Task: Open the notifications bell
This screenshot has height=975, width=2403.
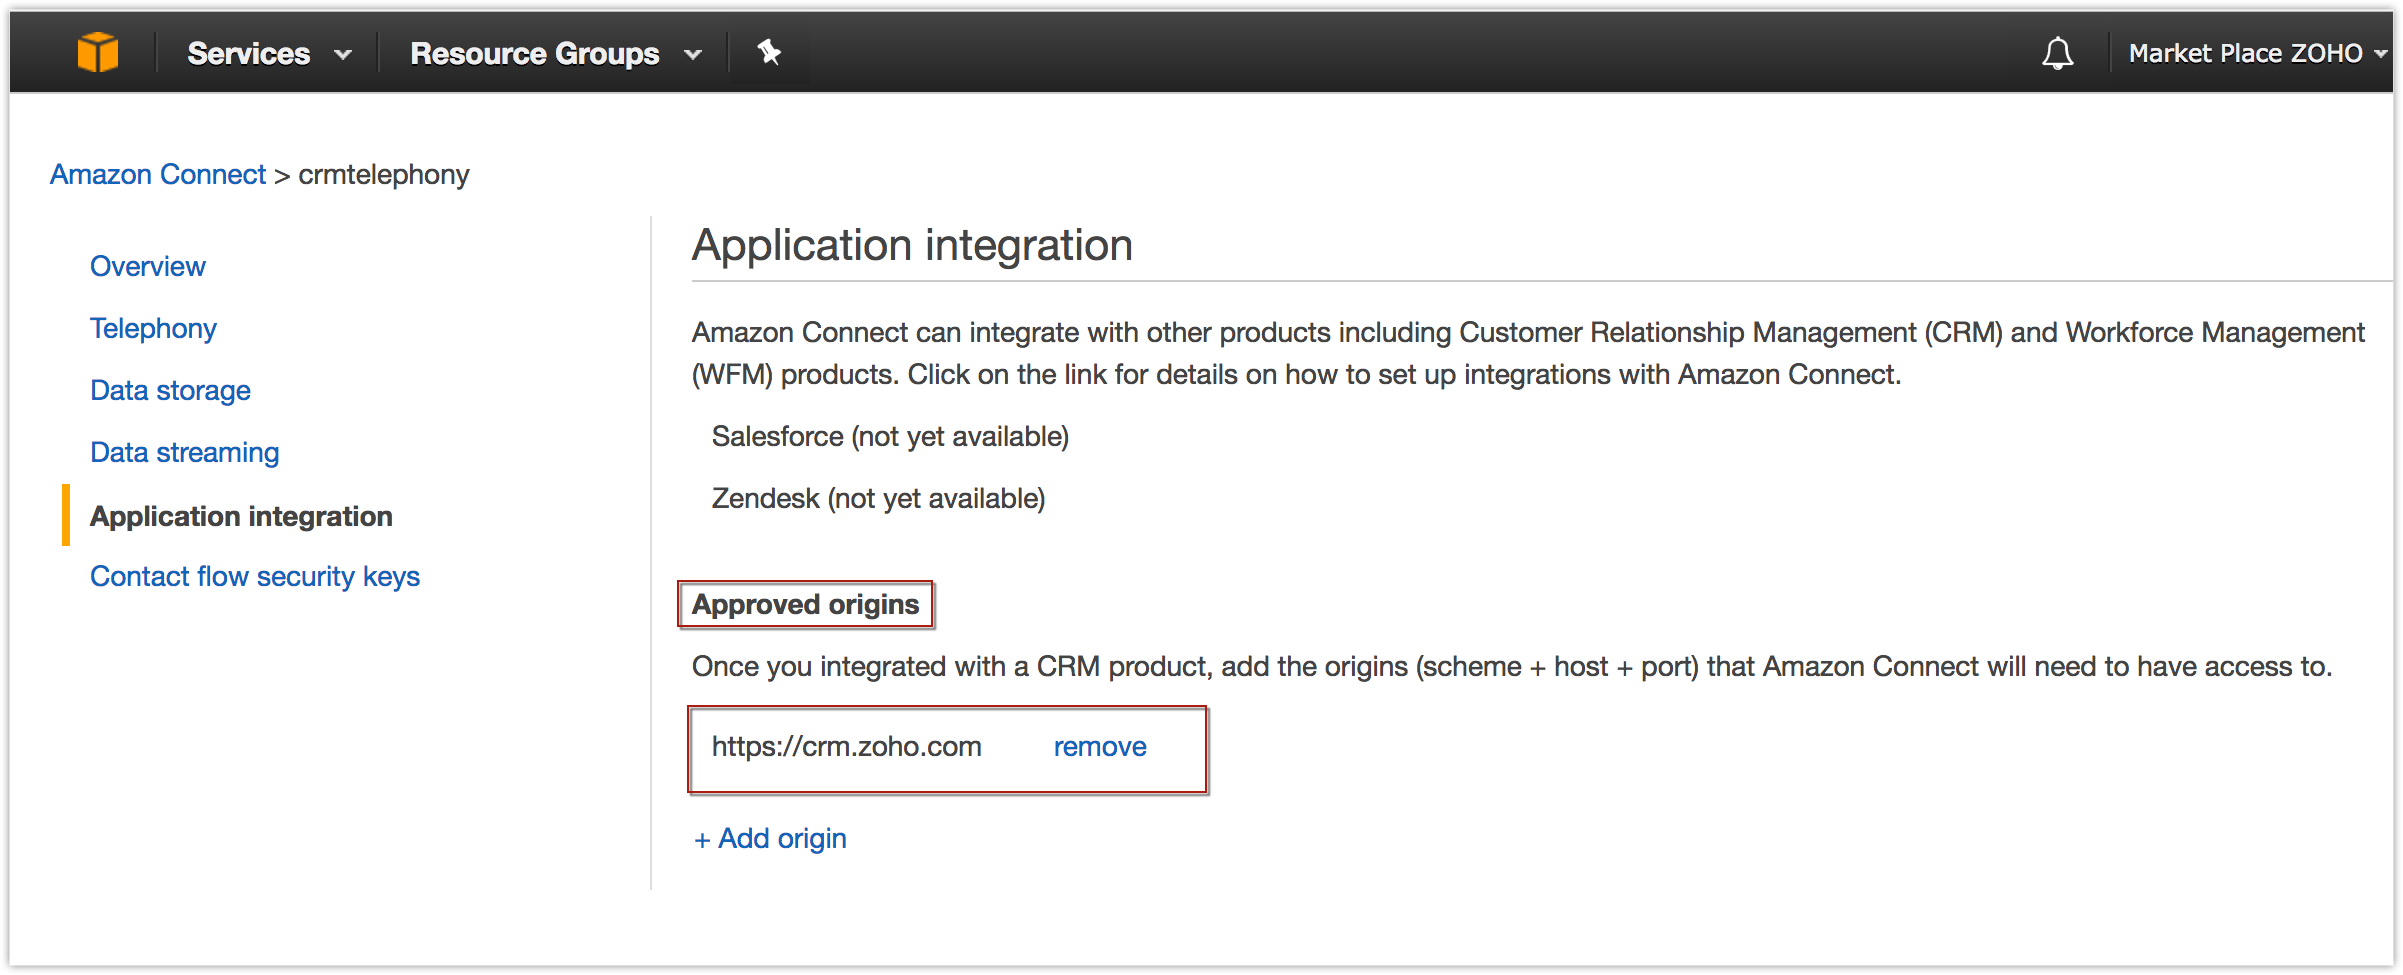Action: point(2057,53)
